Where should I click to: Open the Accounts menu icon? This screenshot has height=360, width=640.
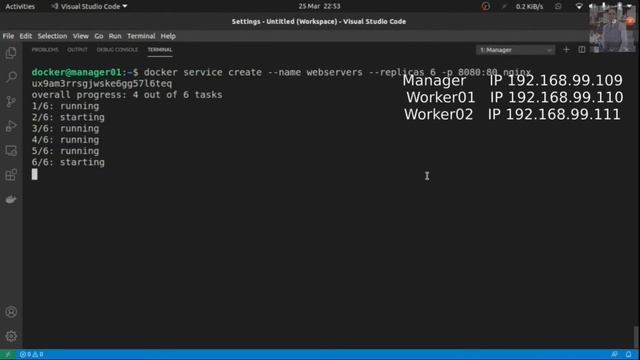point(11,312)
